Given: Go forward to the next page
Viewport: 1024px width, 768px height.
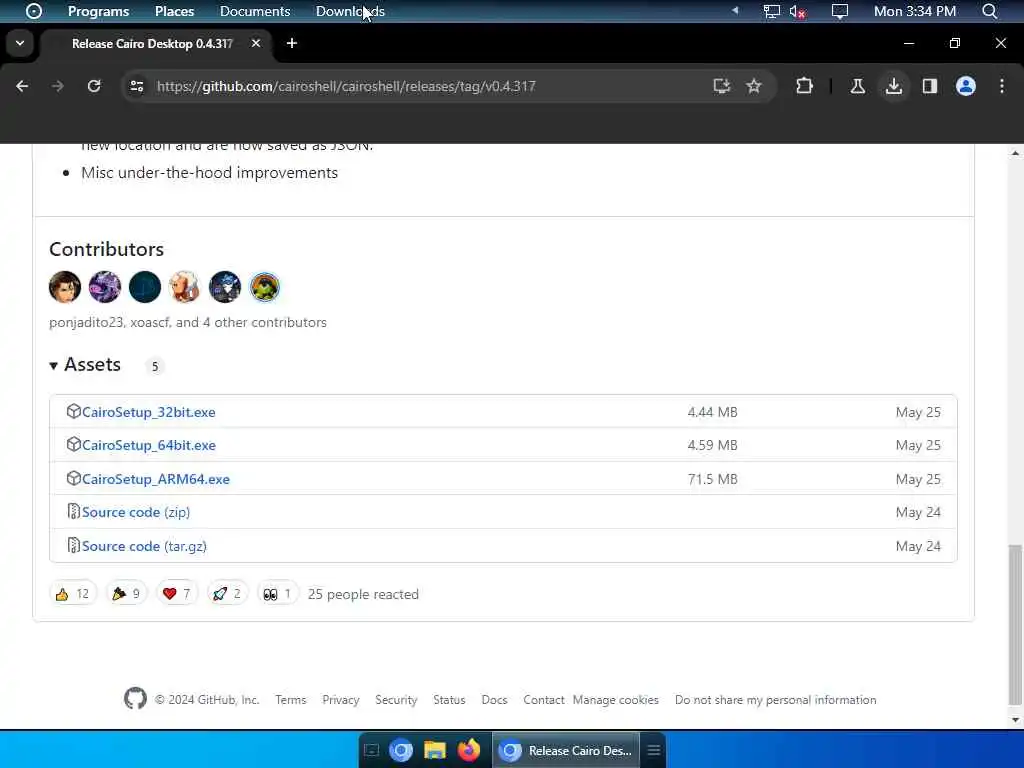Looking at the screenshot, I should (x=58, y=86).
